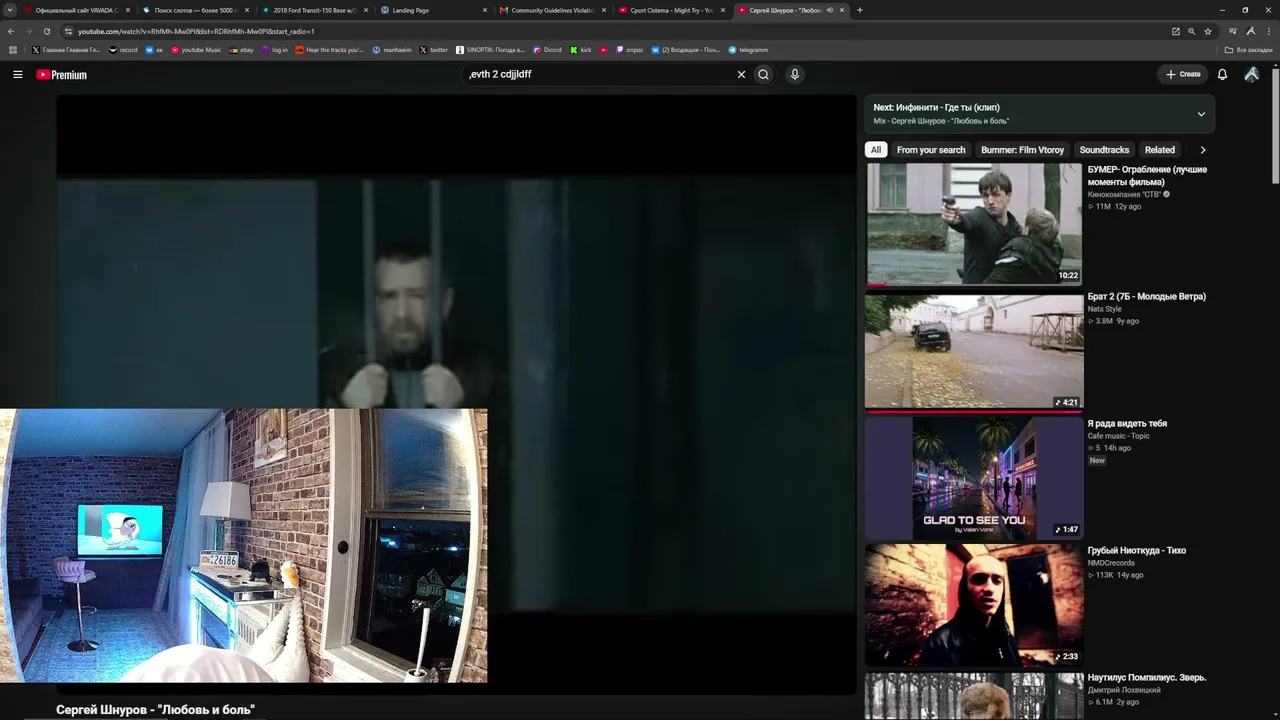The width and height of the screenshot is (1280, 720).
Task: Switch to the Community Guidelines Violation tab
Action: point(552,10)
